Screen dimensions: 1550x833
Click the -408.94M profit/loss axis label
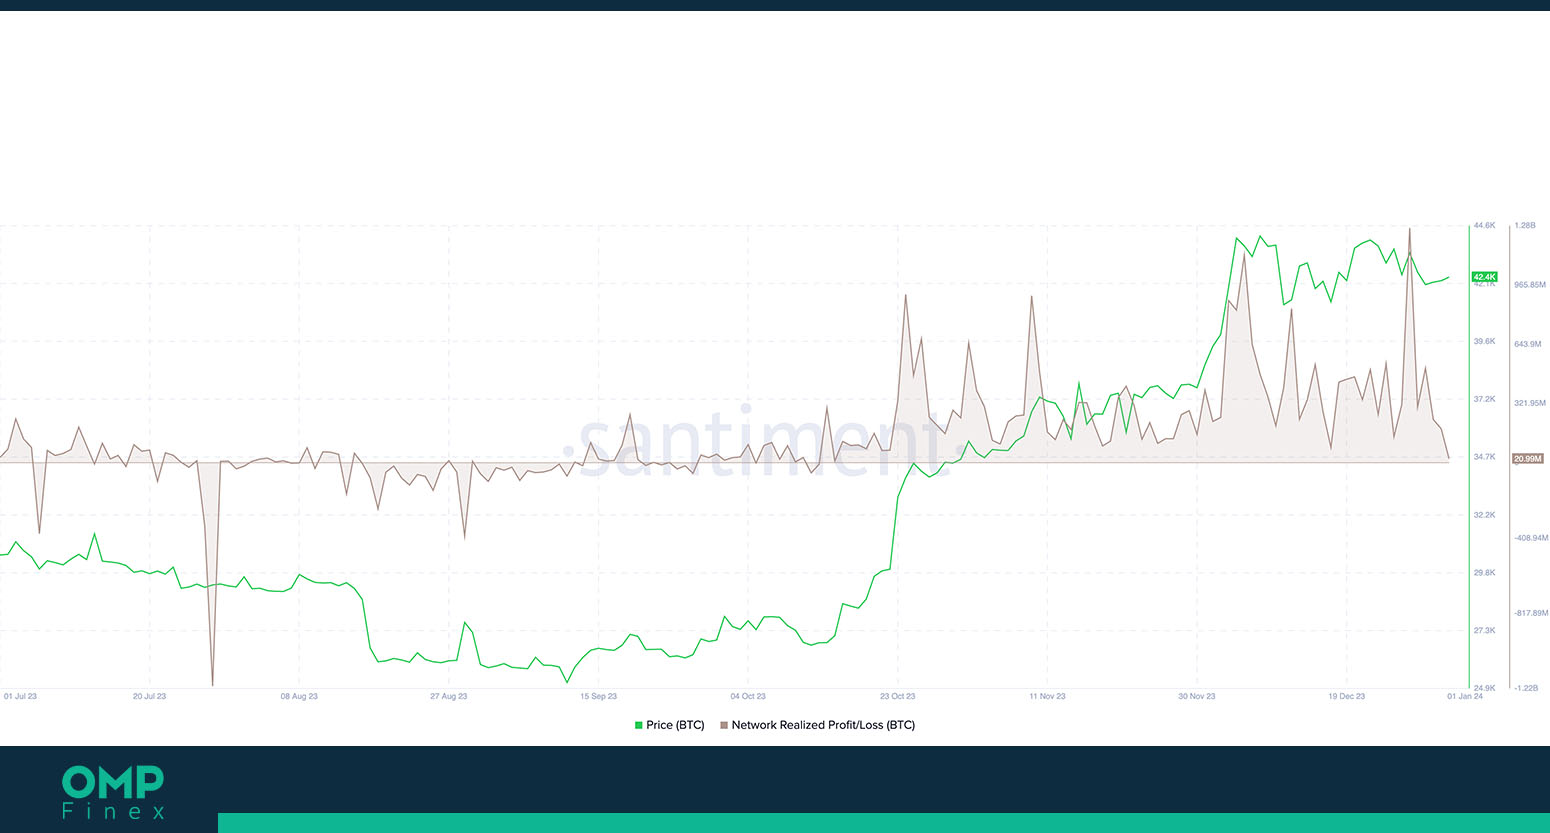(1531, 538)
